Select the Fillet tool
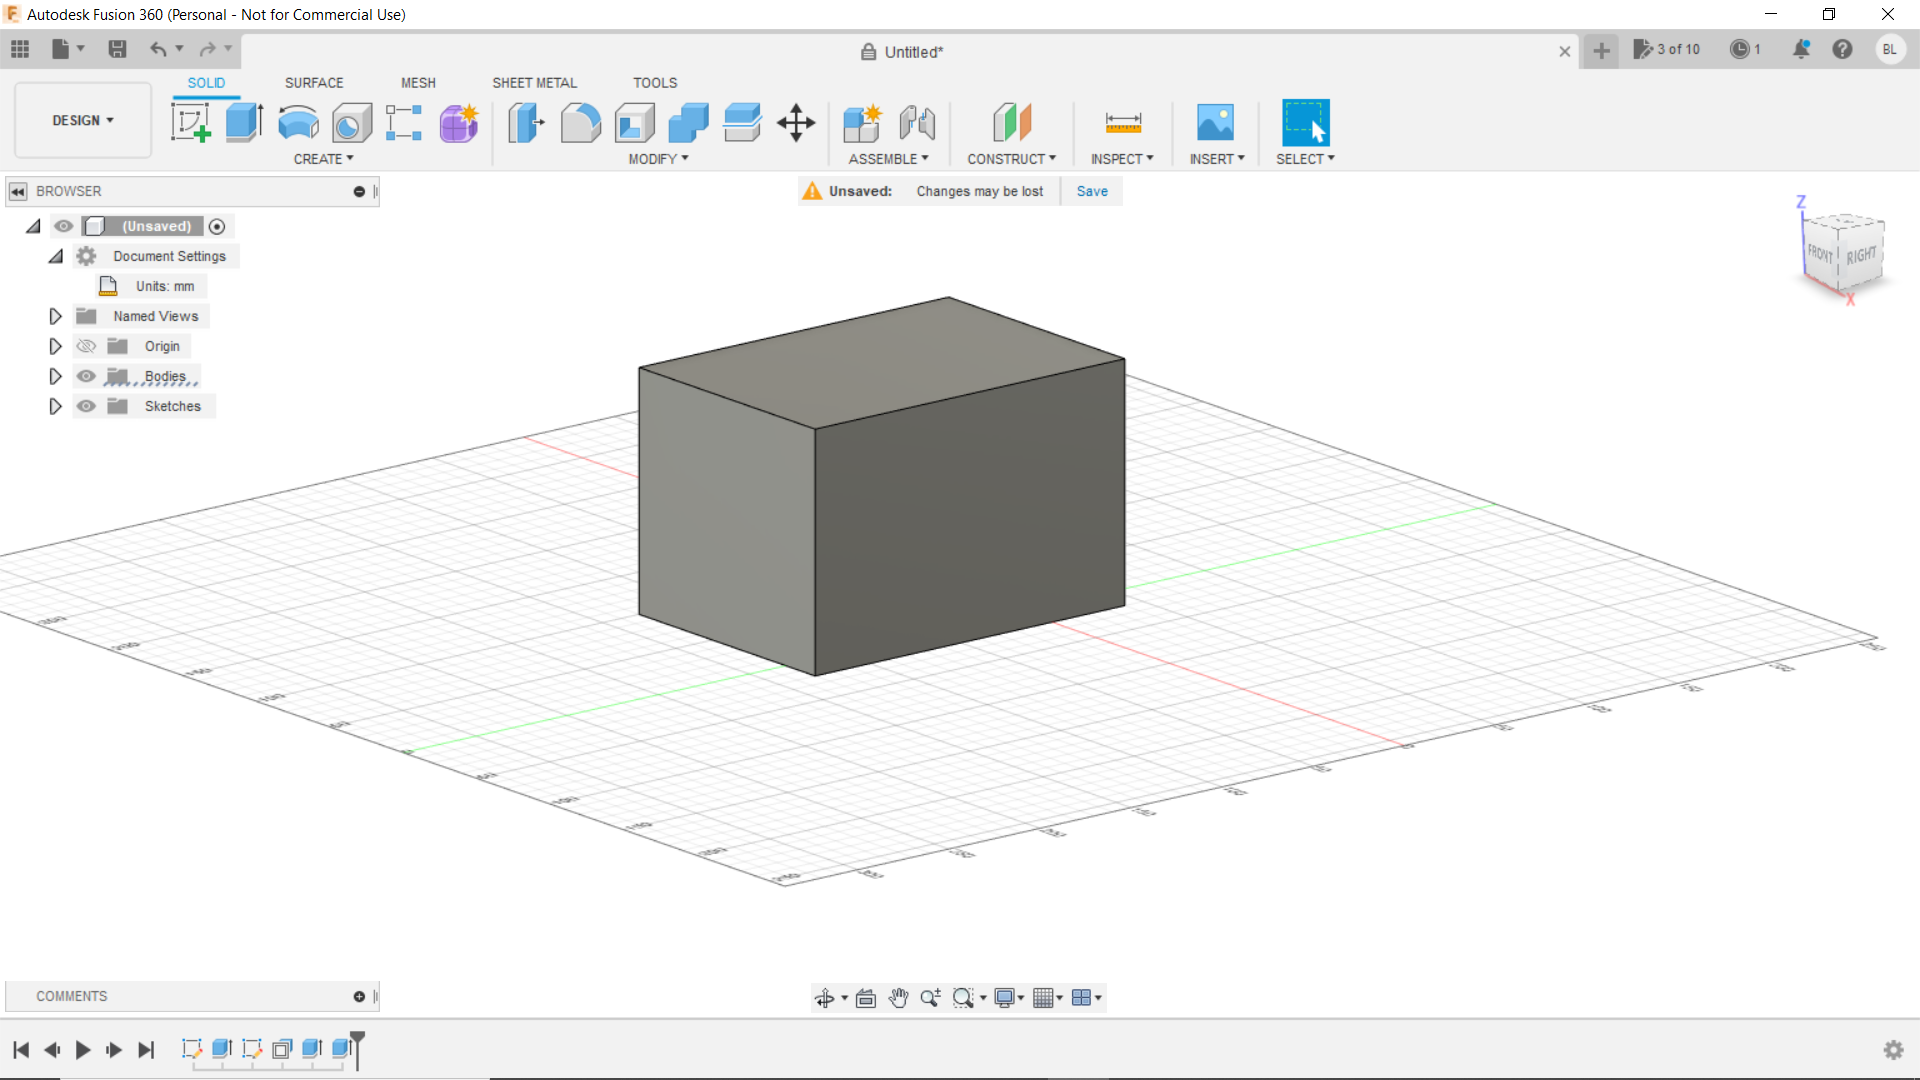The width and height of the screenshot is (1920, 1080). [581, 123]
